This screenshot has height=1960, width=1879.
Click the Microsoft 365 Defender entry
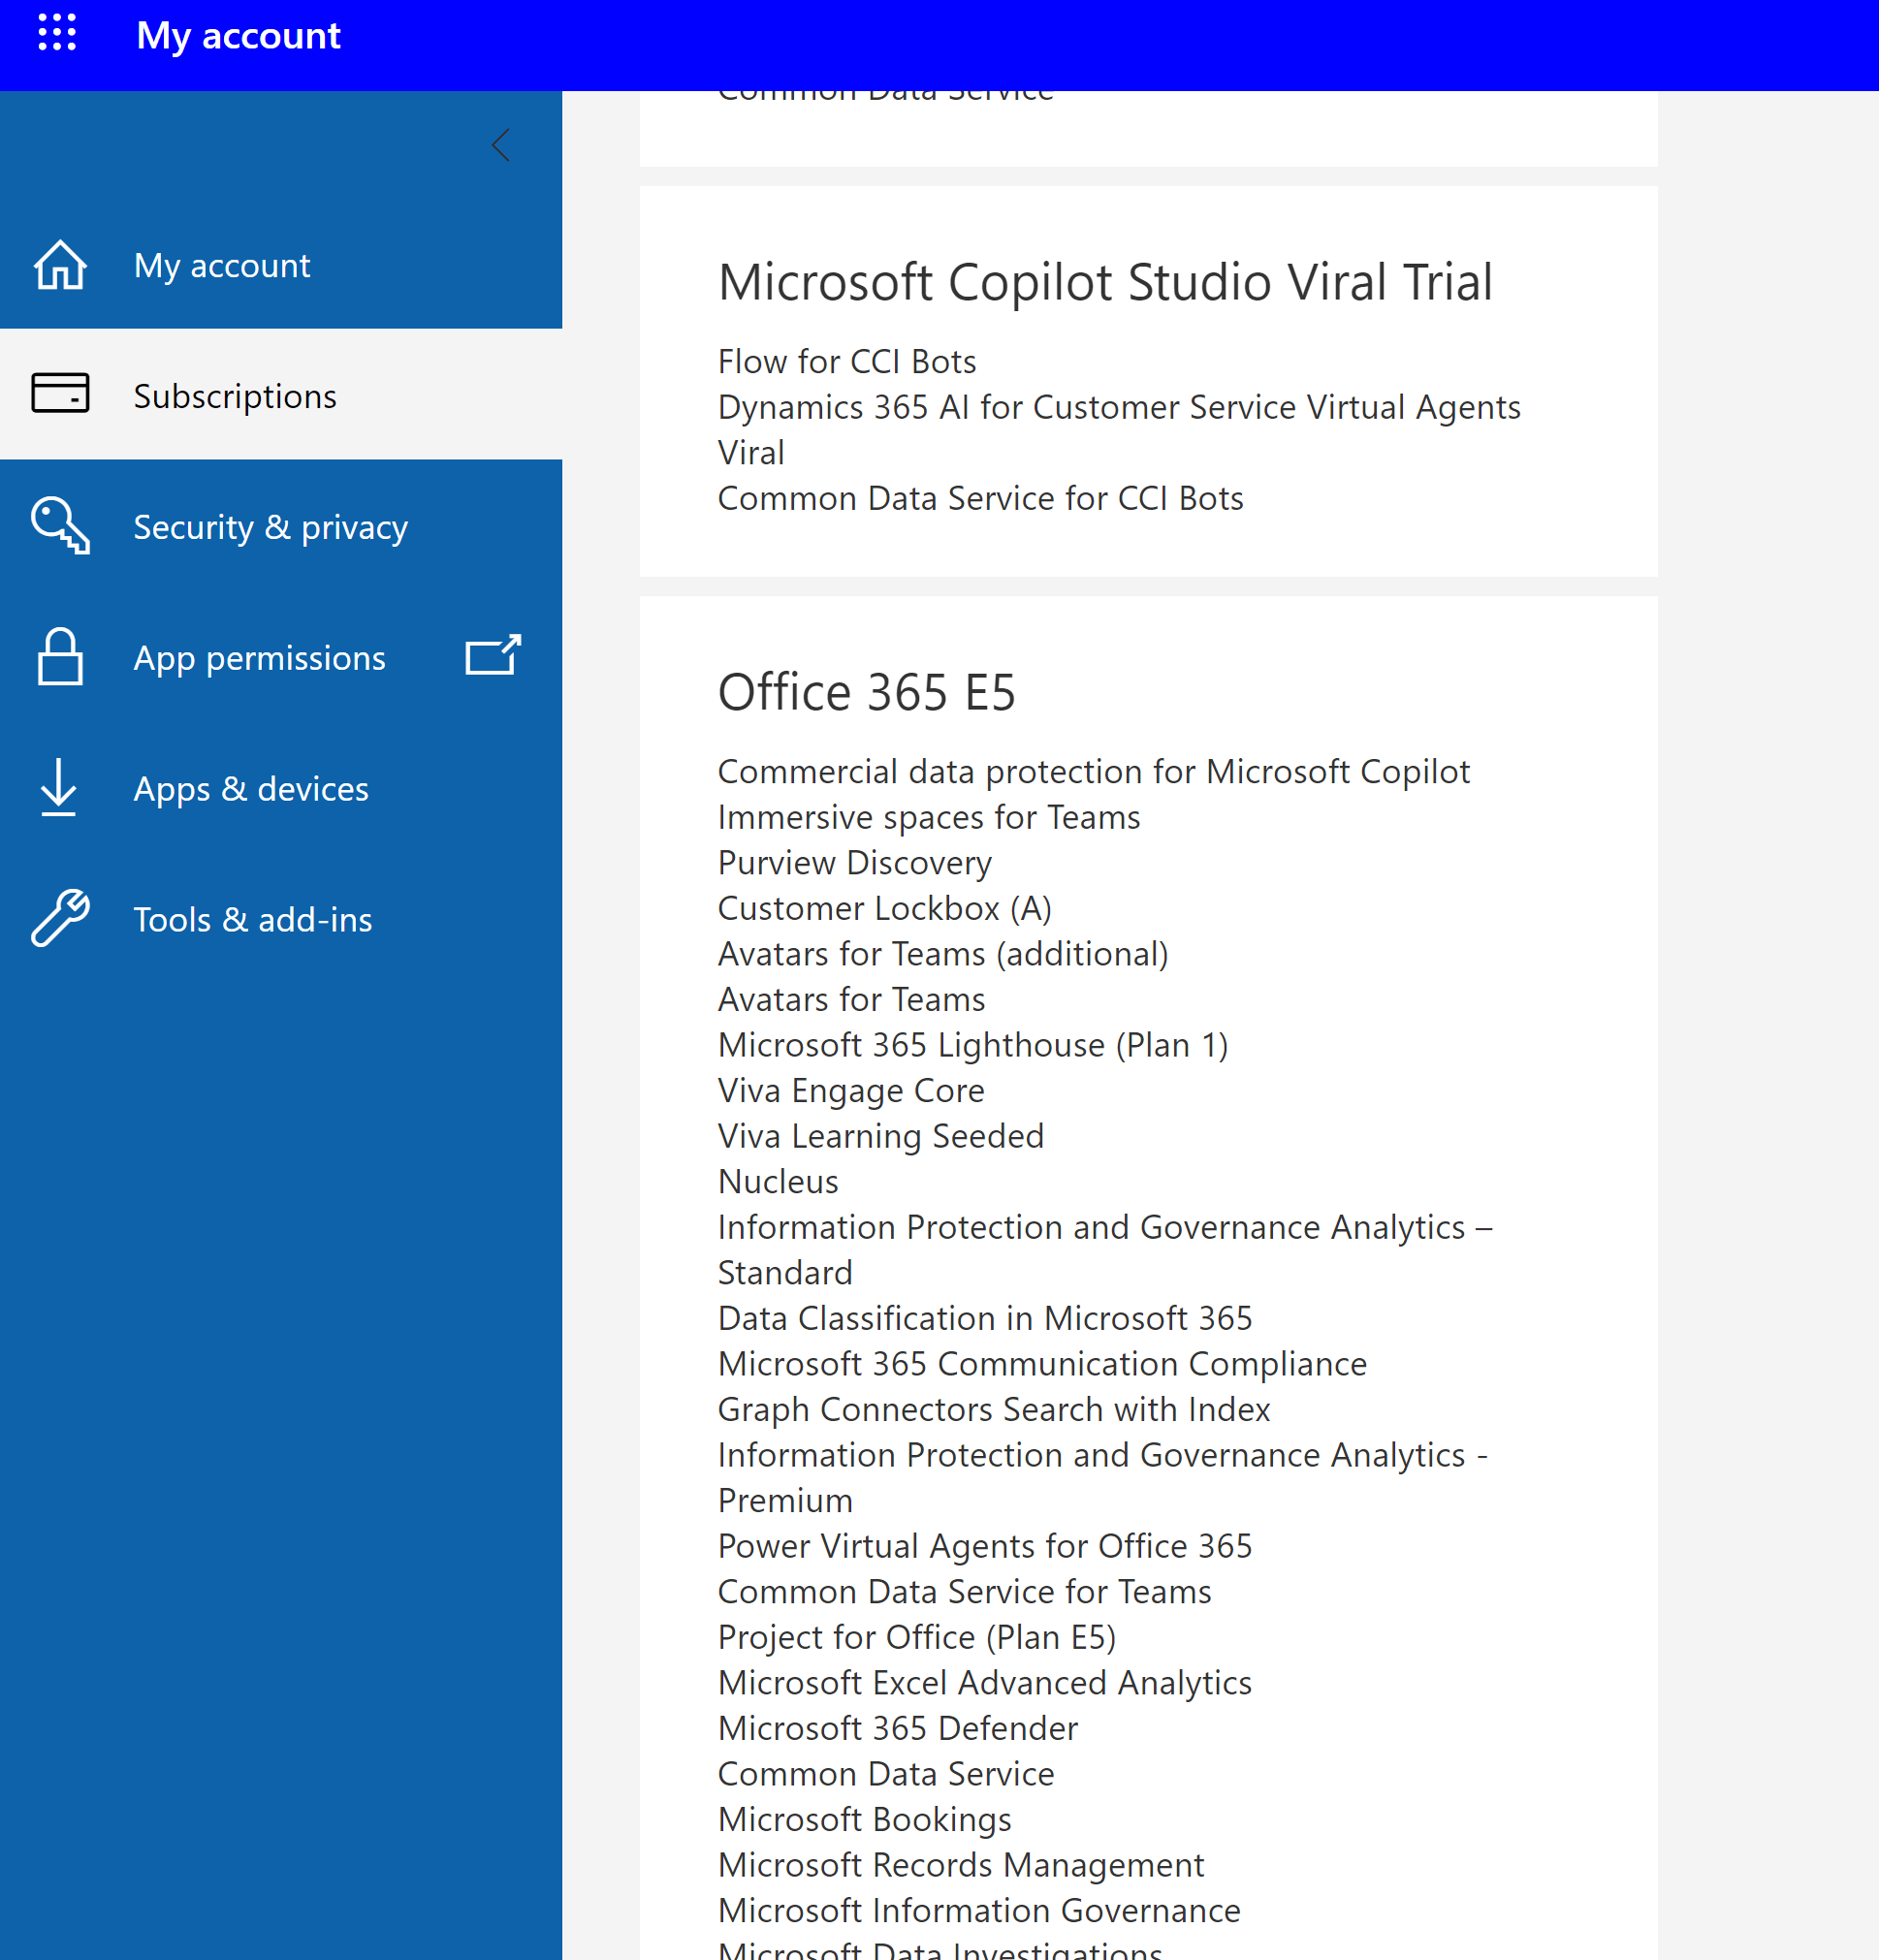[898, 1727]
